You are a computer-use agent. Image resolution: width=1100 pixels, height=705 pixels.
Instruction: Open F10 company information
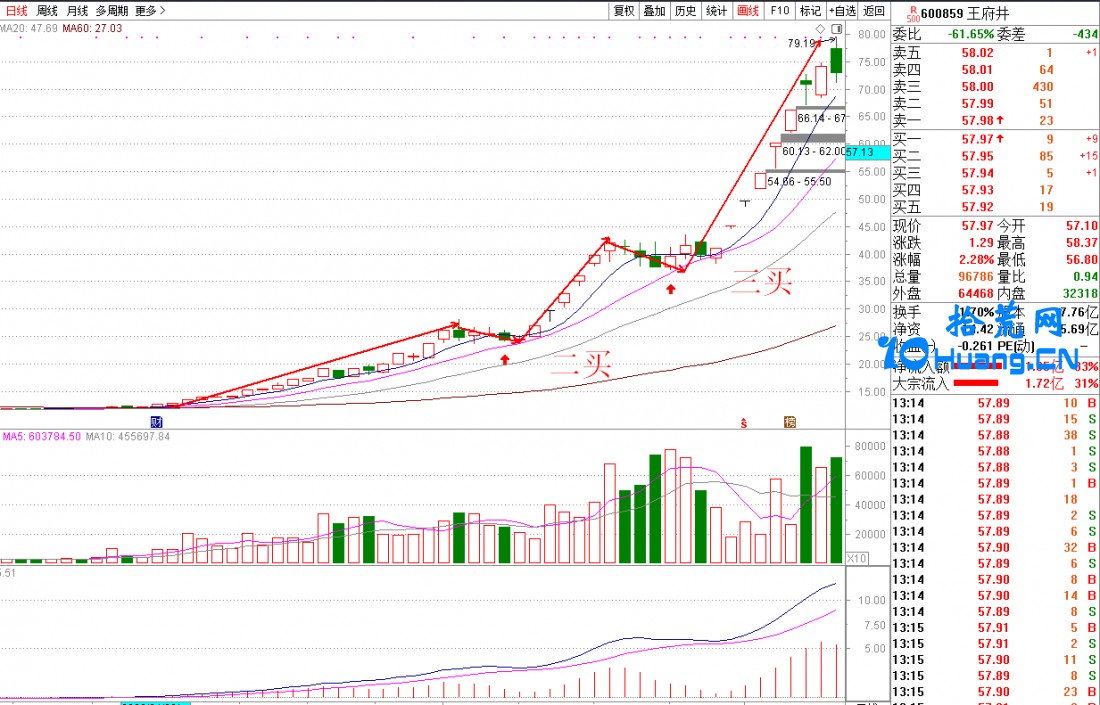pyautogui.click(x=779, y=11)
